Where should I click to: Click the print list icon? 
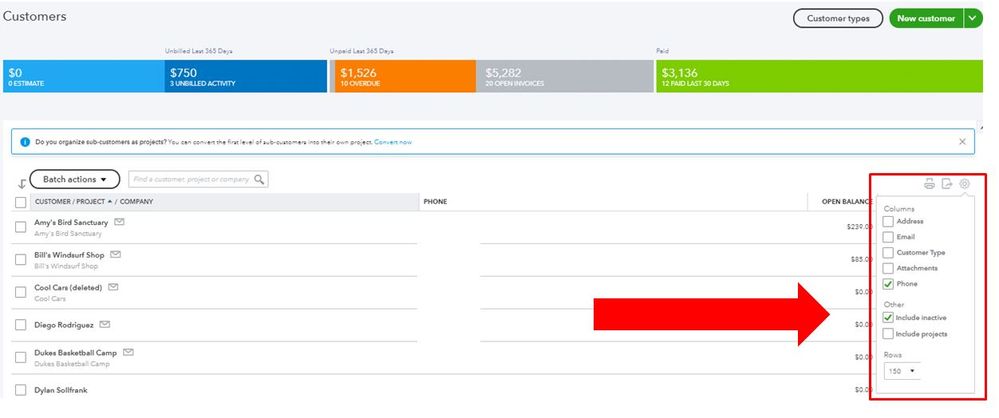click(x=929, y=184)
